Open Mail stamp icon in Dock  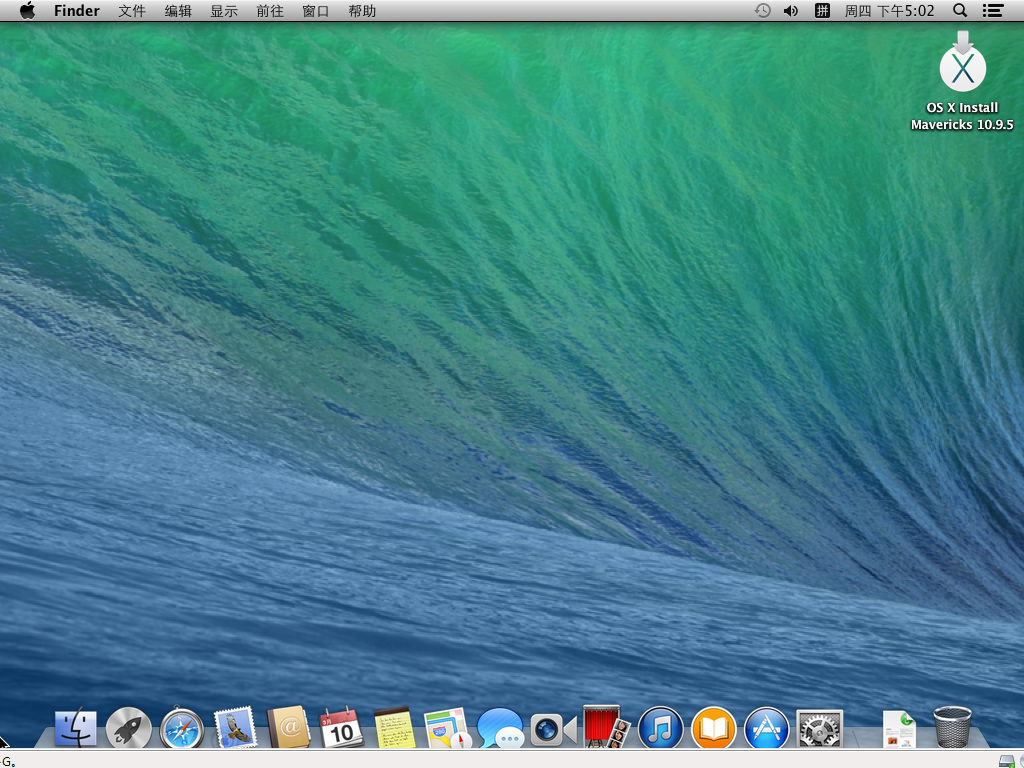(234, 728)
